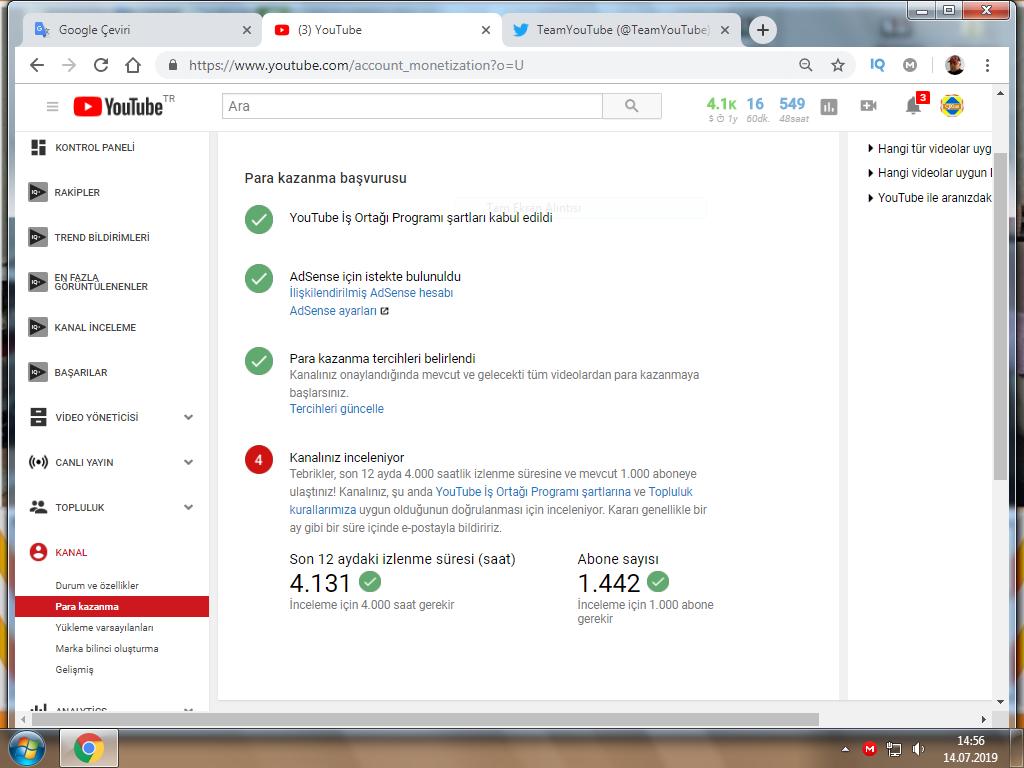Image resolution: width=1024 pixels, height=768 pixels.
Task: Click the volume speaker tray icon
Action: pyautogui.click(x=918, y=749)
